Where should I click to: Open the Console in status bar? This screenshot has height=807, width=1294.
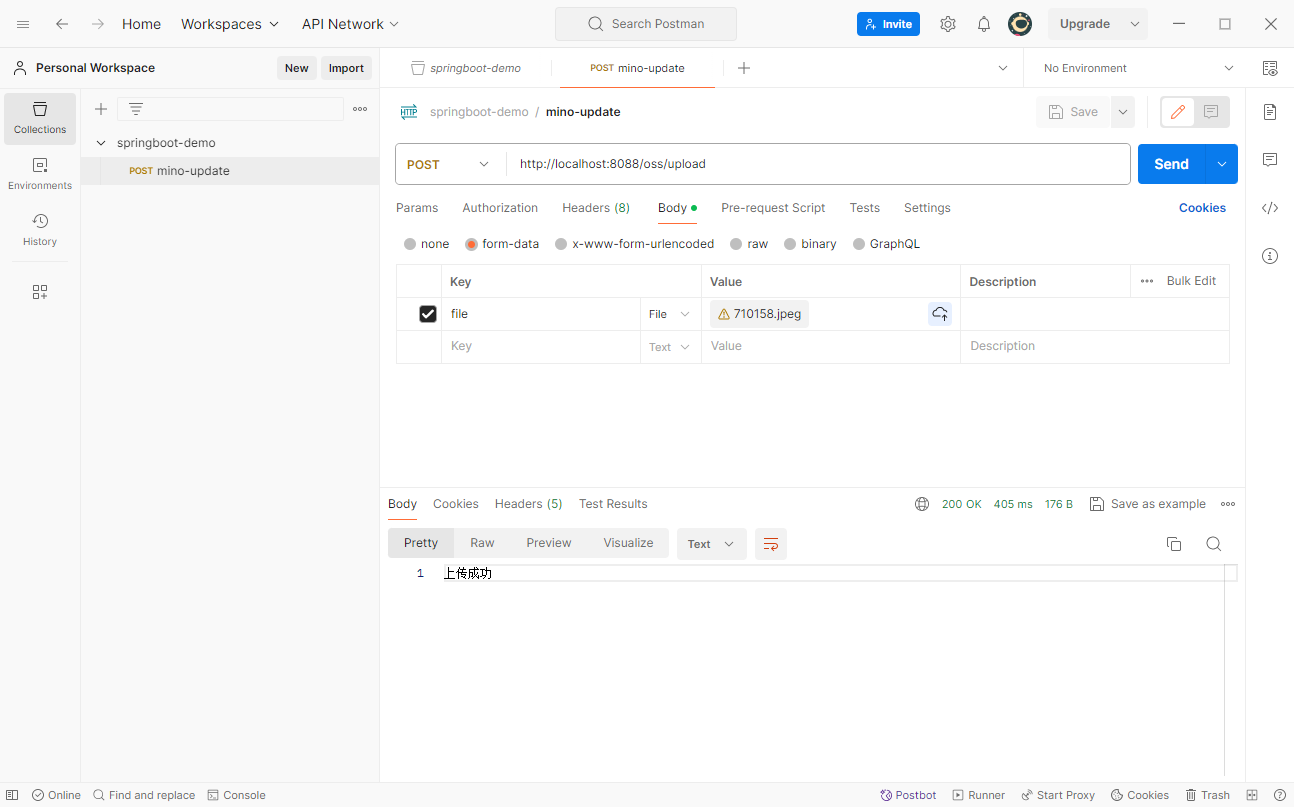[x=237, y=795]
